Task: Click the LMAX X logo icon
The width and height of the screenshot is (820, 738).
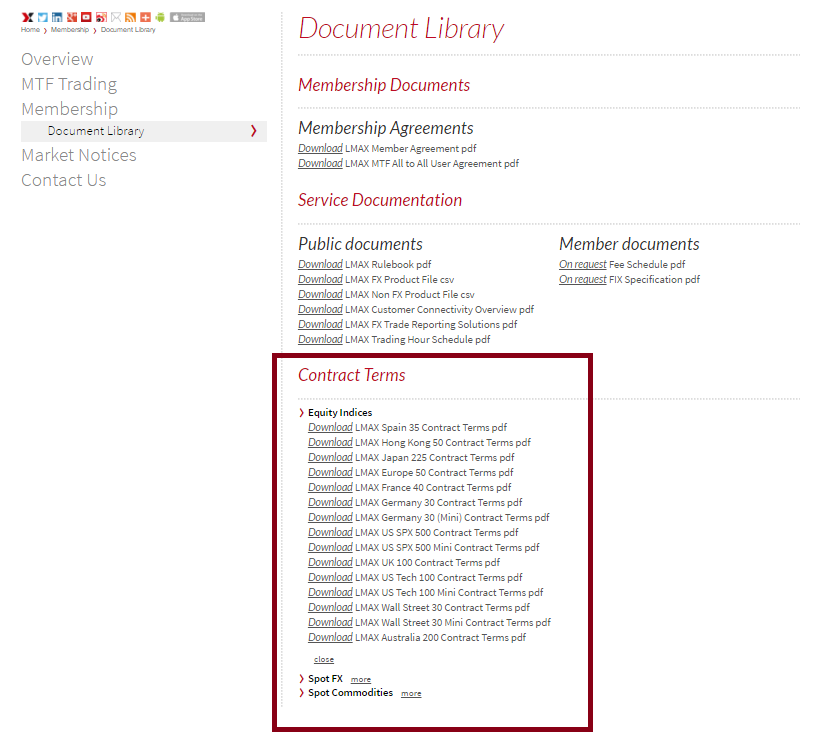Action: click(x=27, y=17)
